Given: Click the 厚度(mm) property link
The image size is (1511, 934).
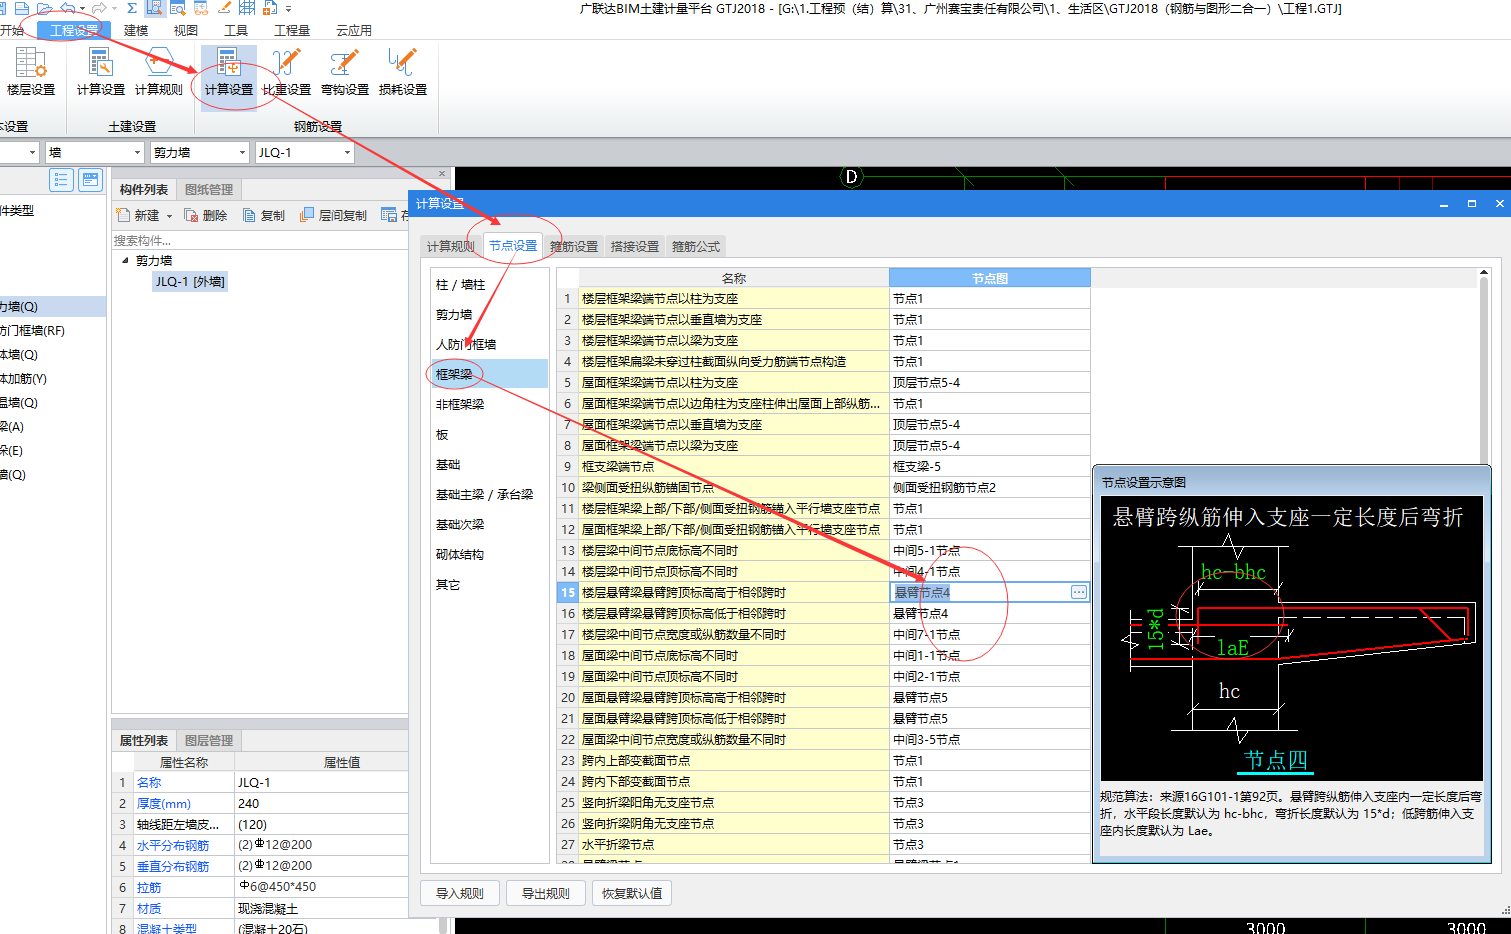Looking at the screenshot, I should click(x=163, y=803).
